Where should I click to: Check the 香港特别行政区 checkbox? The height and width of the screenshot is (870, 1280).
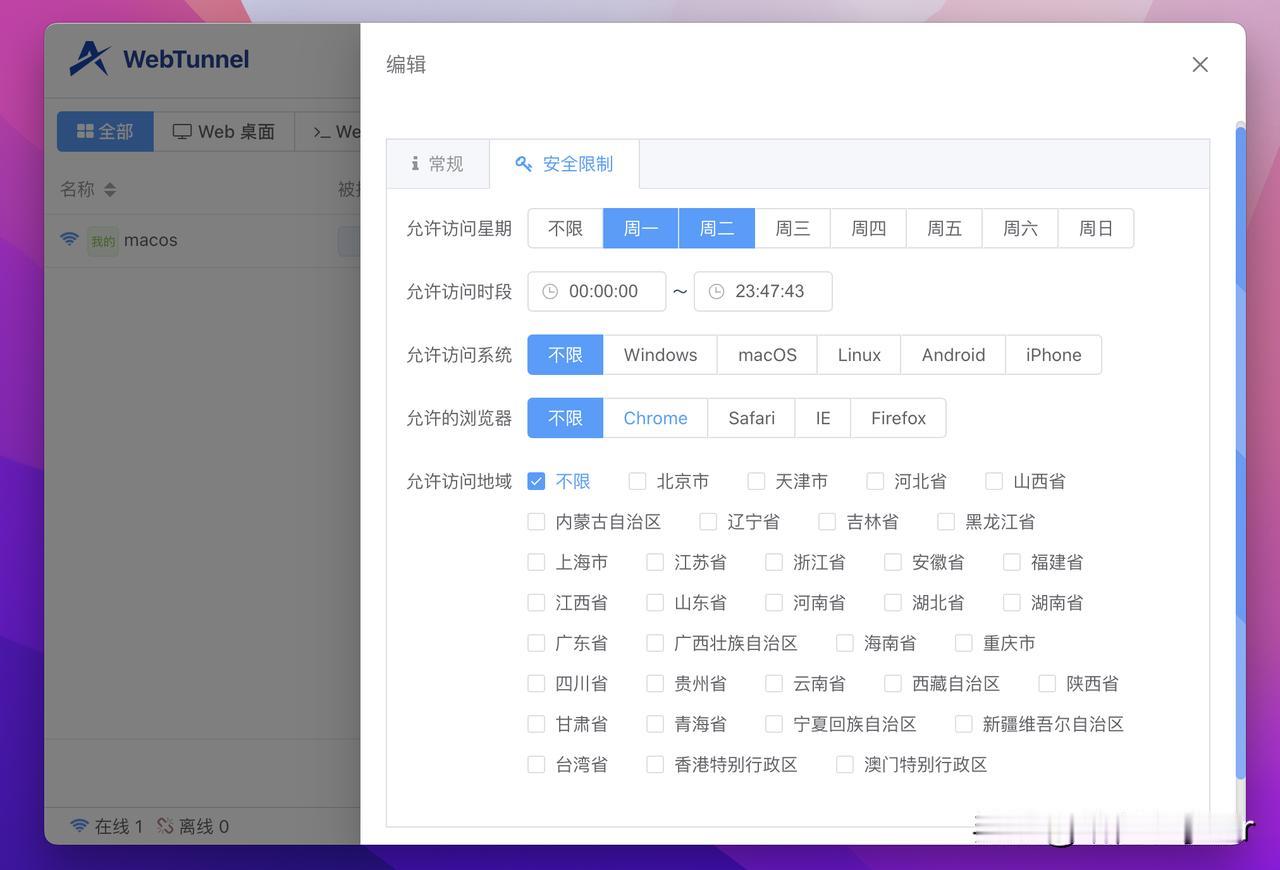[654, 762]
